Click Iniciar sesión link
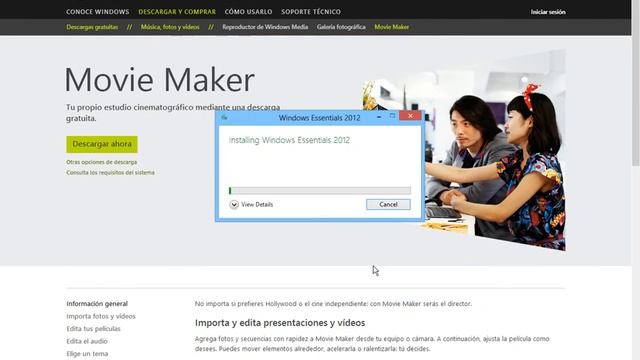 [x=548, y=12]
